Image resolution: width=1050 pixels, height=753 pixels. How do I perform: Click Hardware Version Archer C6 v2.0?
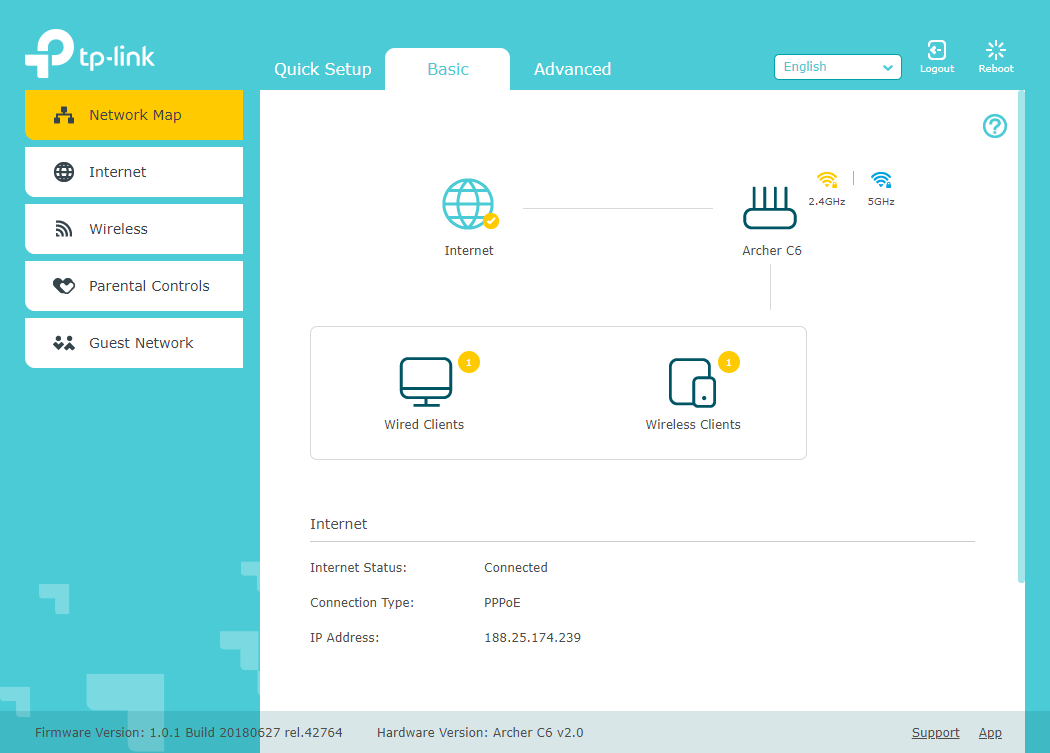[480, 733]
